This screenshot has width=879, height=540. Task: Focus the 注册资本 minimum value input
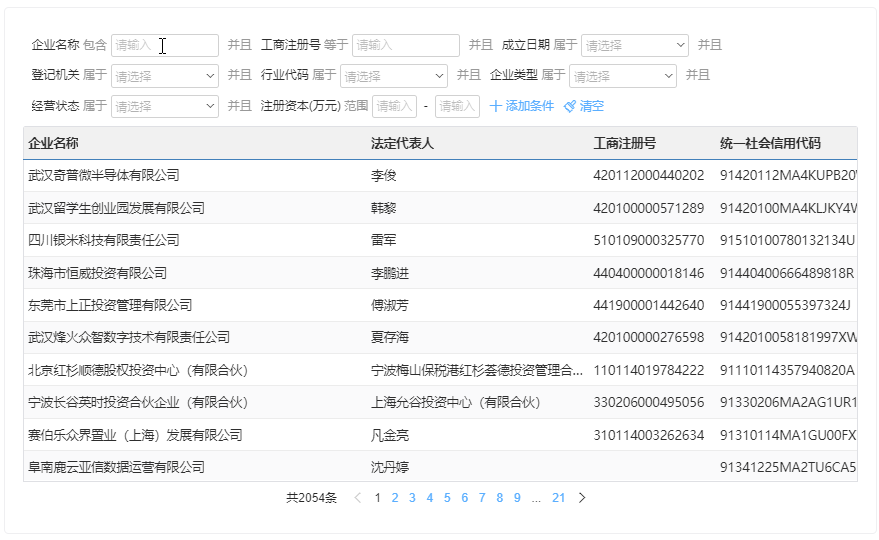[x=395, y=106]
